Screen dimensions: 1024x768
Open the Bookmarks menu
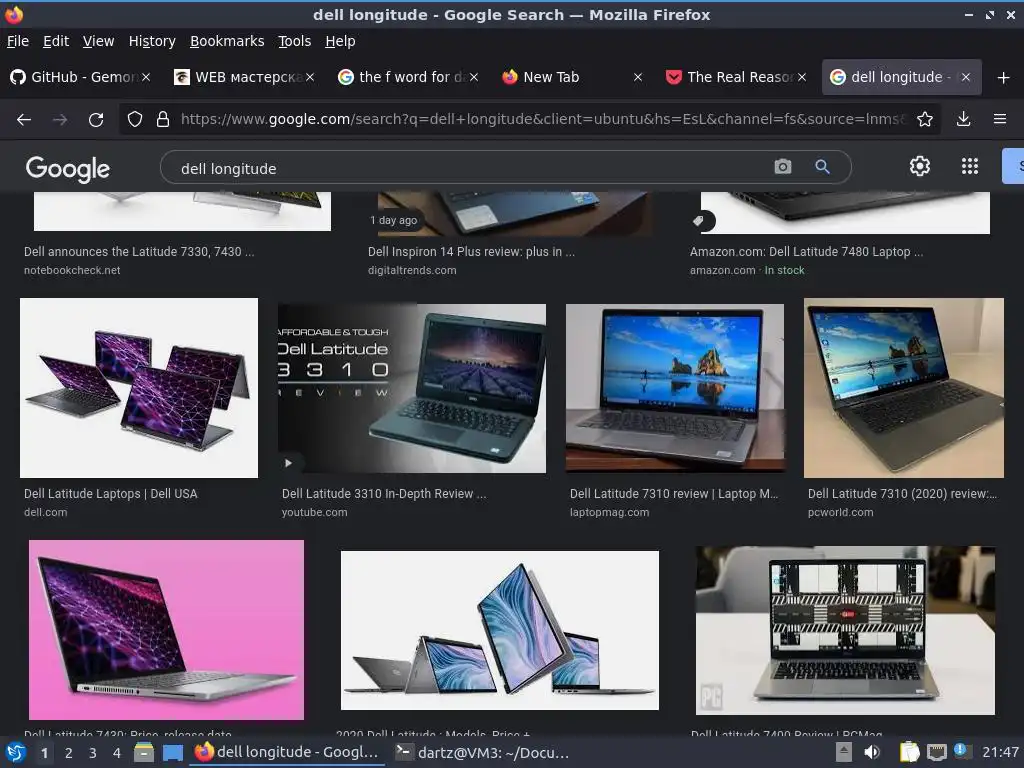pyautogui.click(x=227, y=41)
